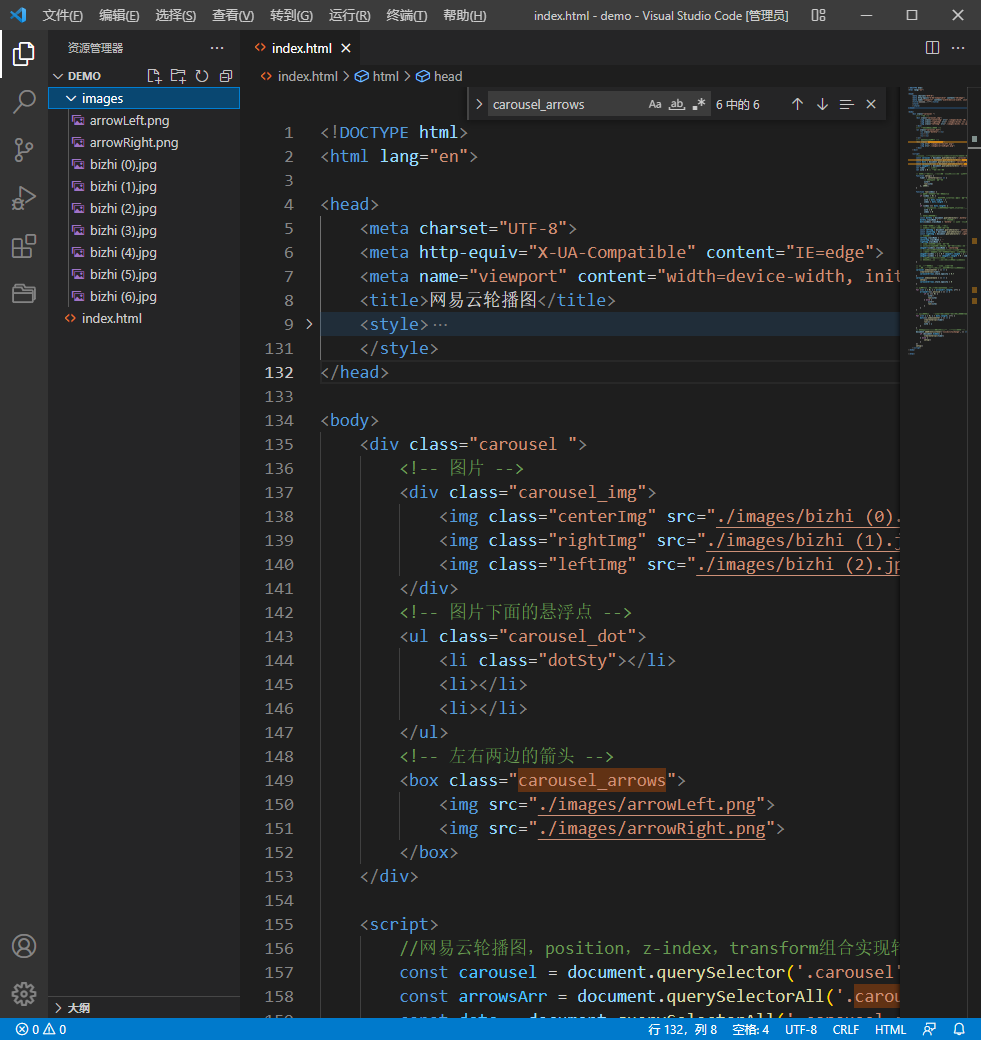Open the Source Control view
Viewport: 981px width, 1040px height.
coord(24,150)
